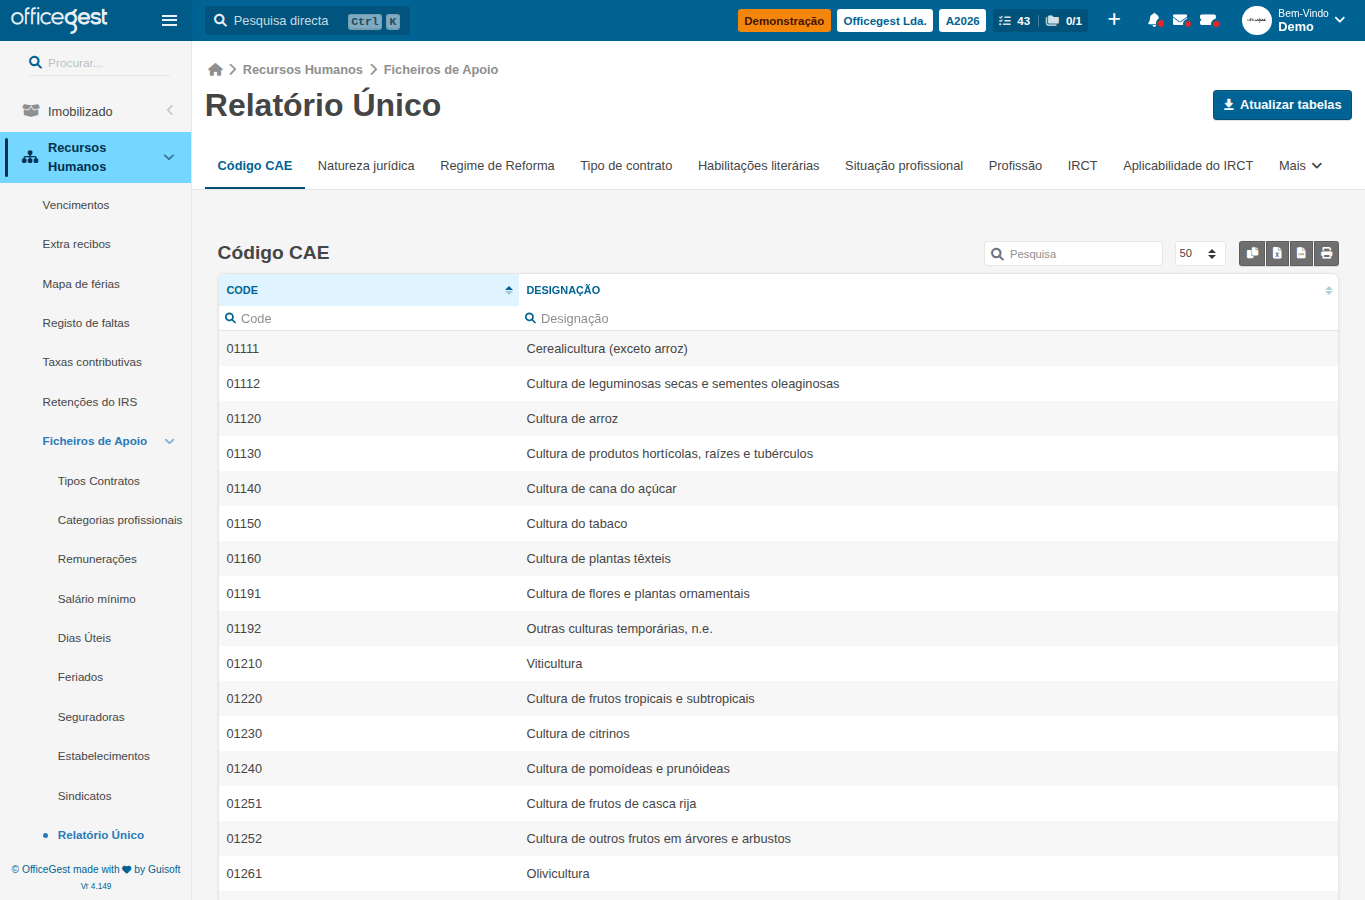This screenshot has width=1365, height=900.
Task: Switch to the Tipo de contrato tab
Action: 626,166
